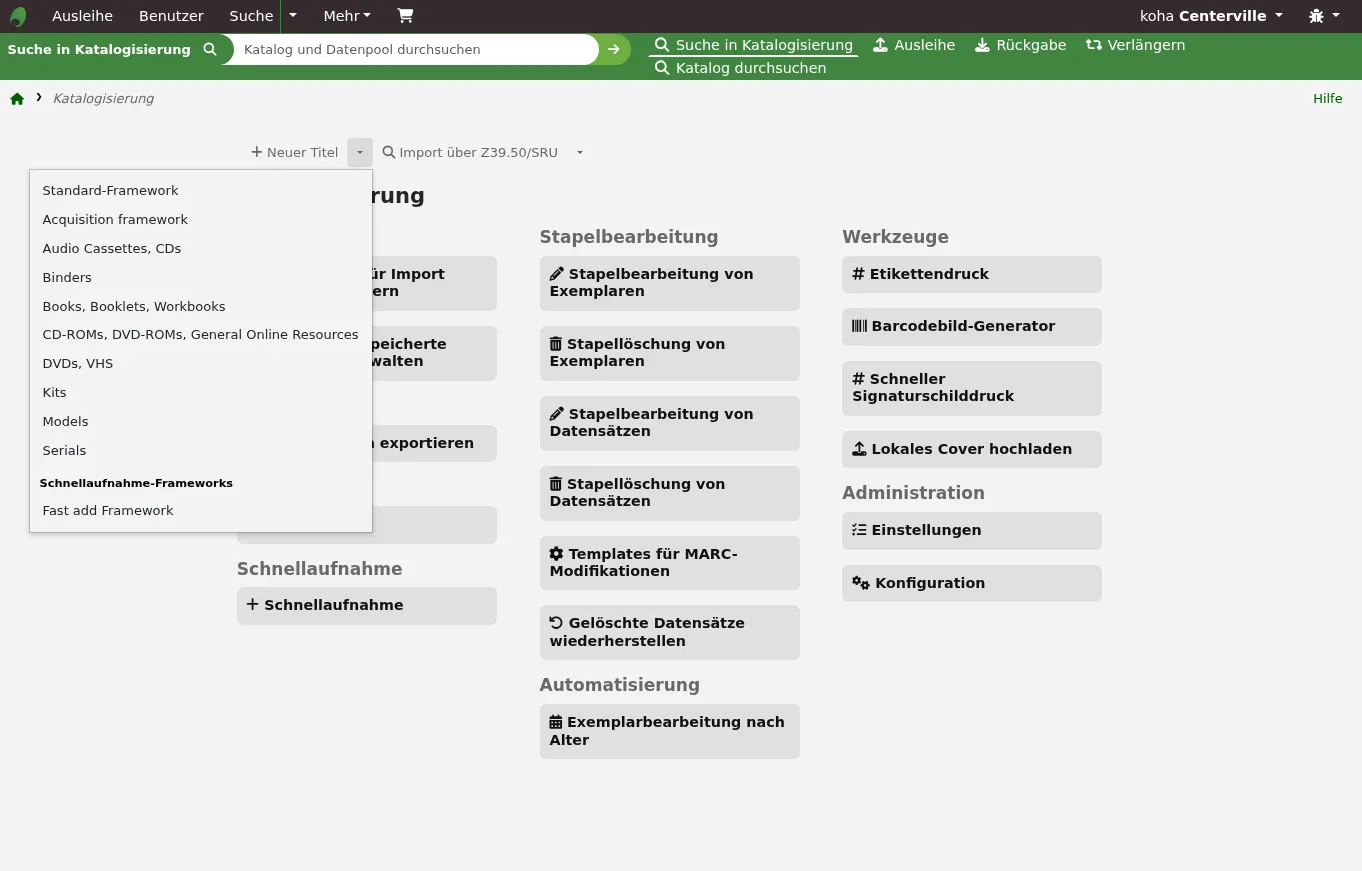Go to Benutzer in the top navigation
Screen dimensions: 1362x871
coord(171,16)
